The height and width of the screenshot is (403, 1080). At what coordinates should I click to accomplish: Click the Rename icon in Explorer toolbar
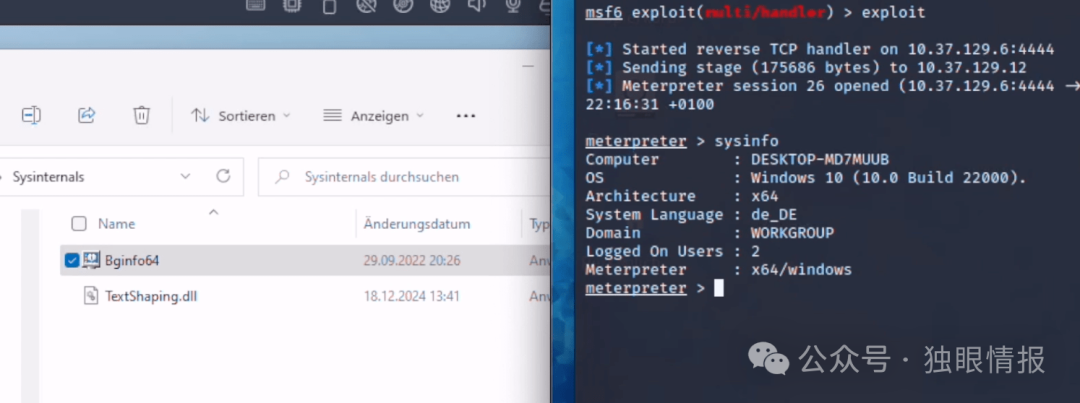tap(31, 115)
